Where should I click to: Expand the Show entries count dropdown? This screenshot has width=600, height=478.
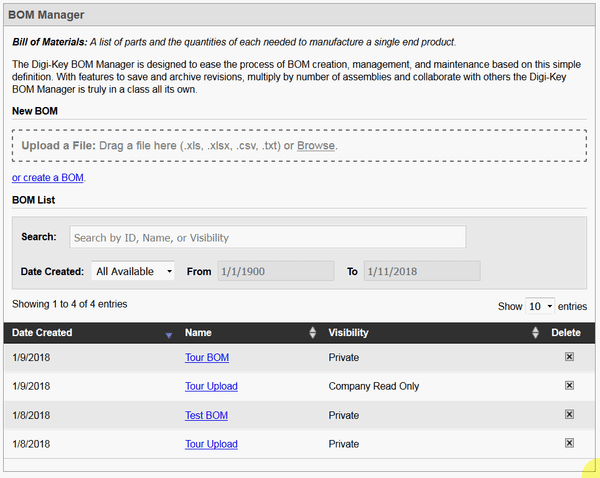click(x=540, y=306)
